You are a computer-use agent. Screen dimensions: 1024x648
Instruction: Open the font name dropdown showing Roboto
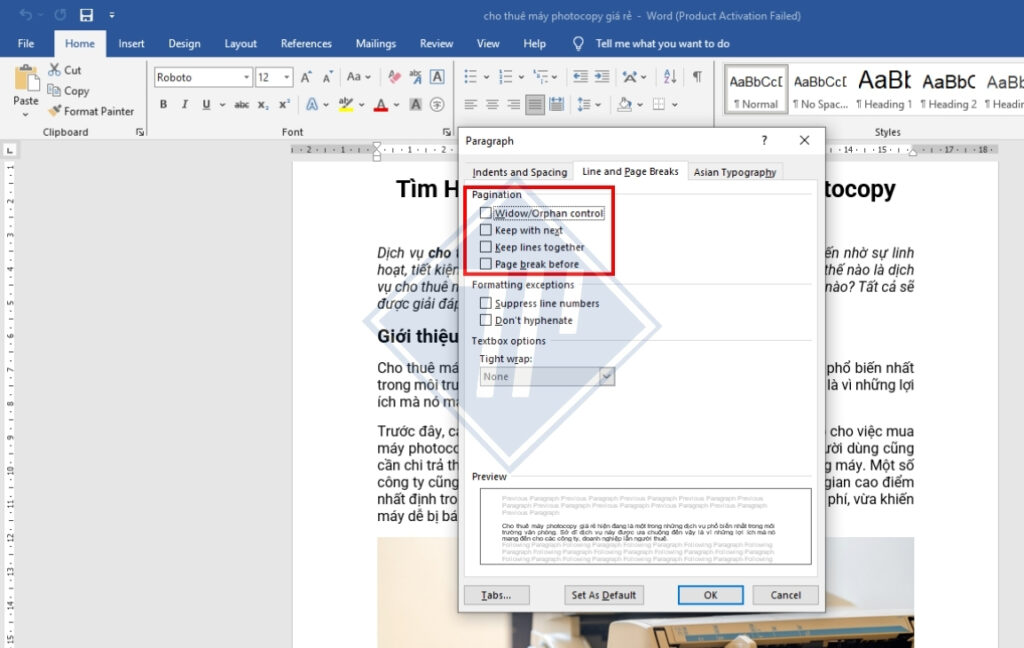pyautogui.click(x=247, y=77)
